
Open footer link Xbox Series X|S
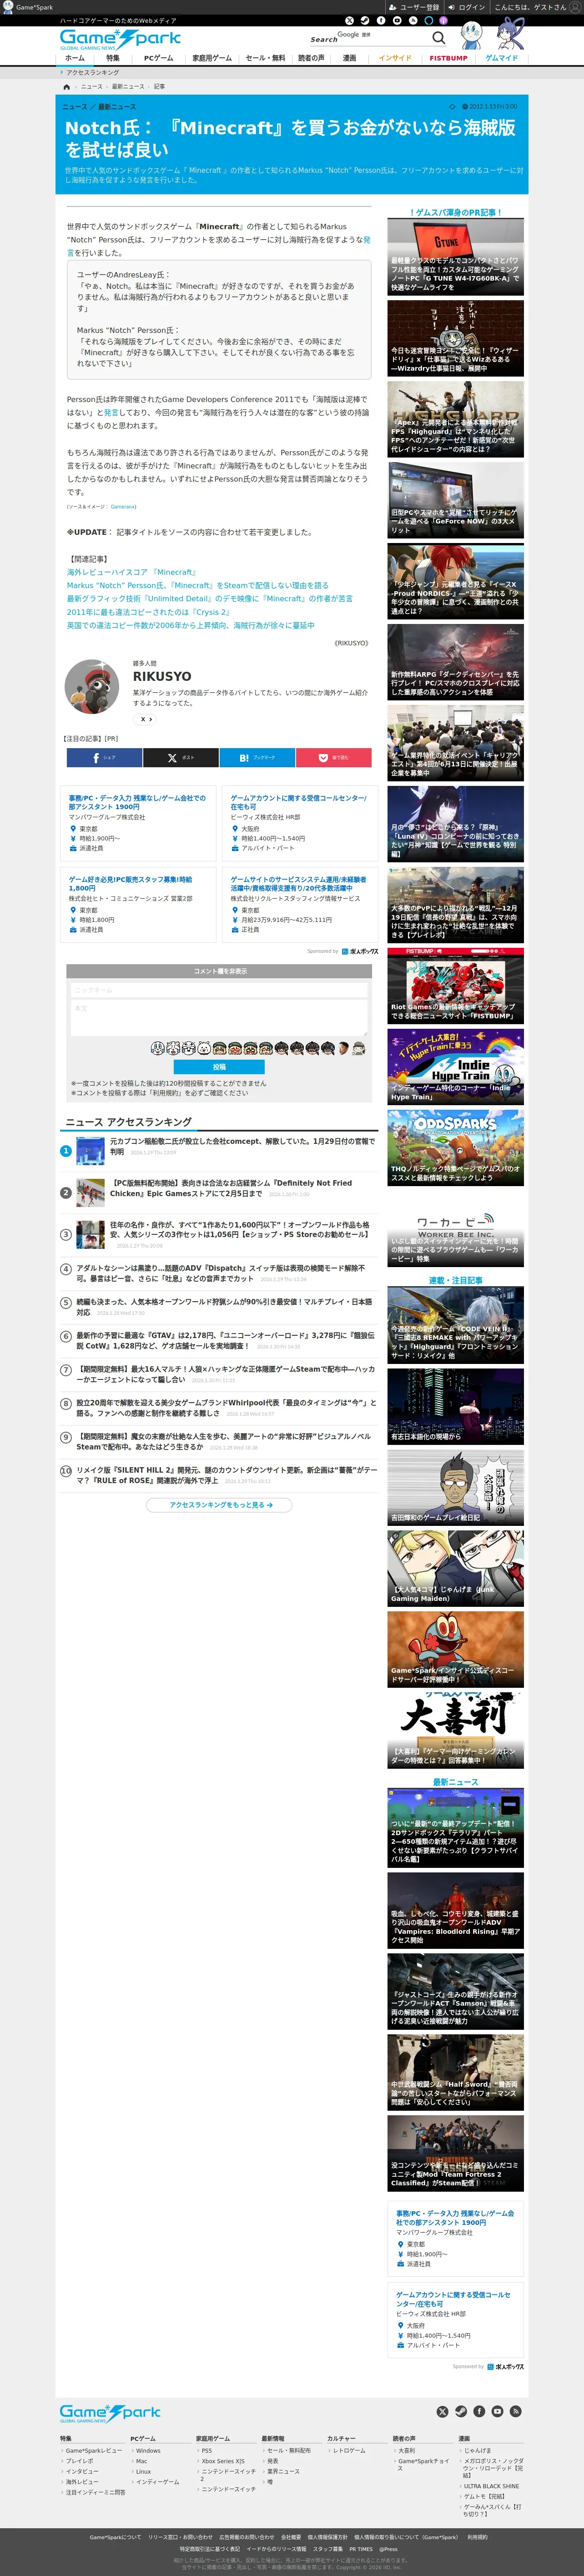[x=223, y=2461]
